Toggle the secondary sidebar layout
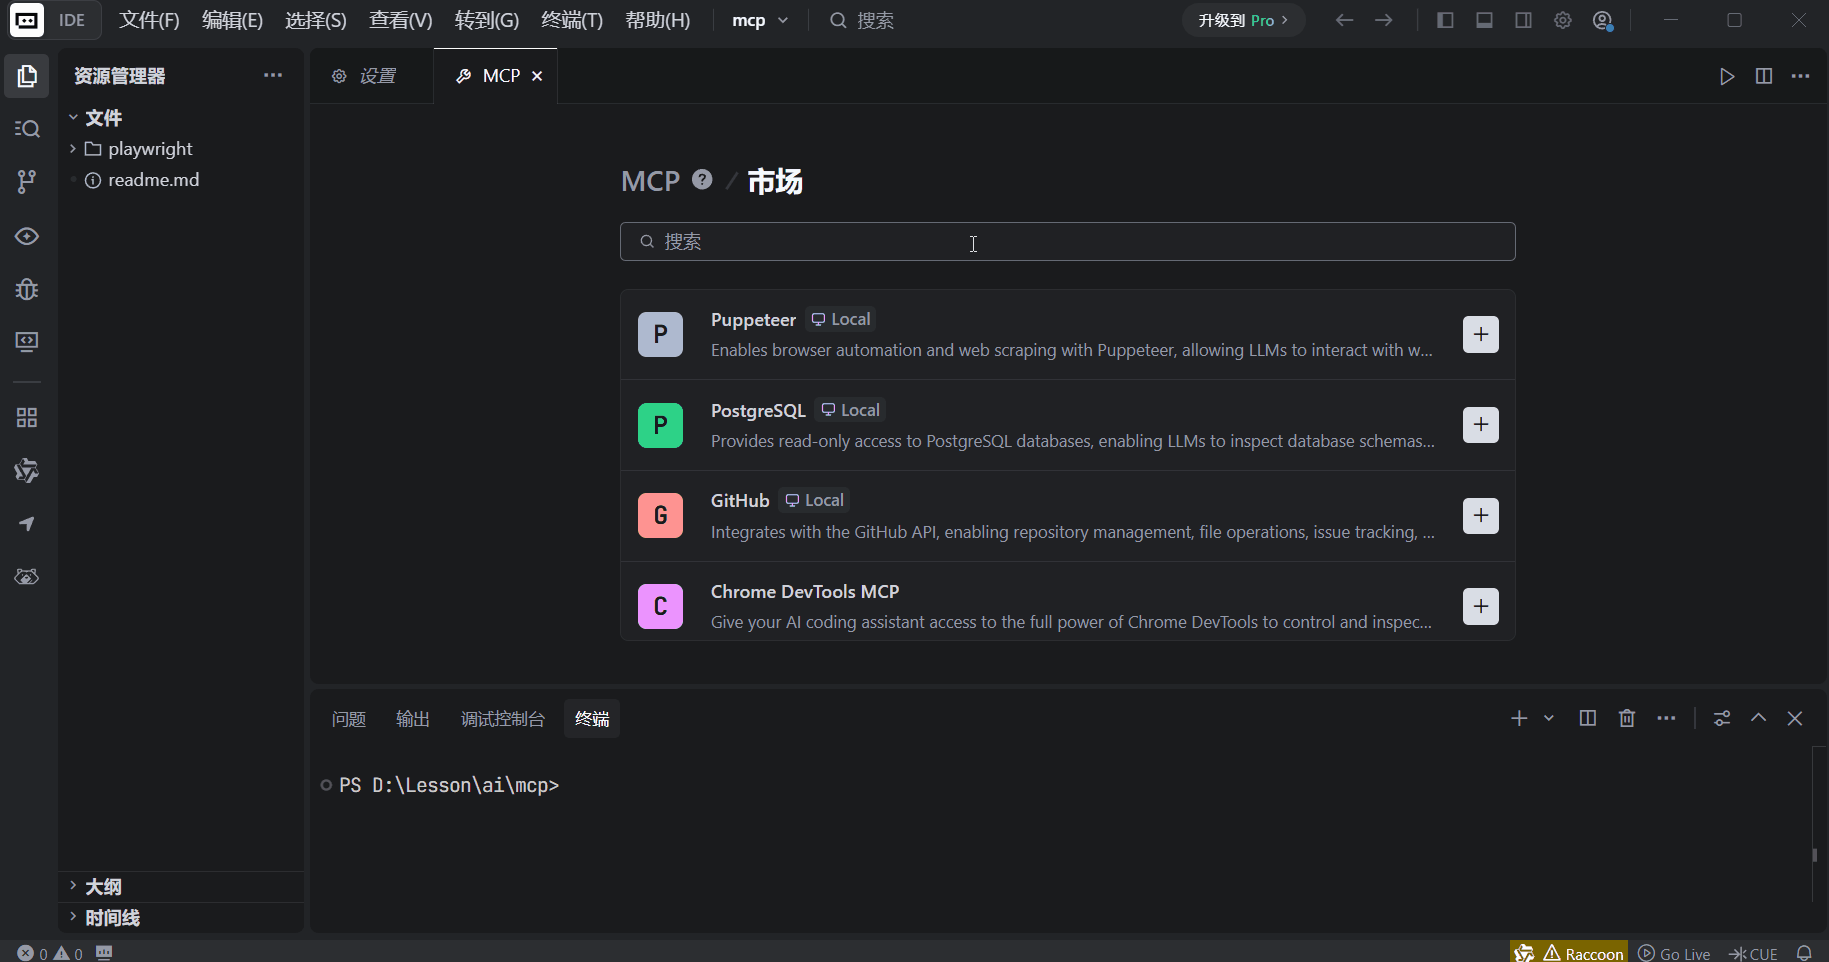Viewport: 1829px width, 962px height. pyautogui.click(x=1524, y=20)
